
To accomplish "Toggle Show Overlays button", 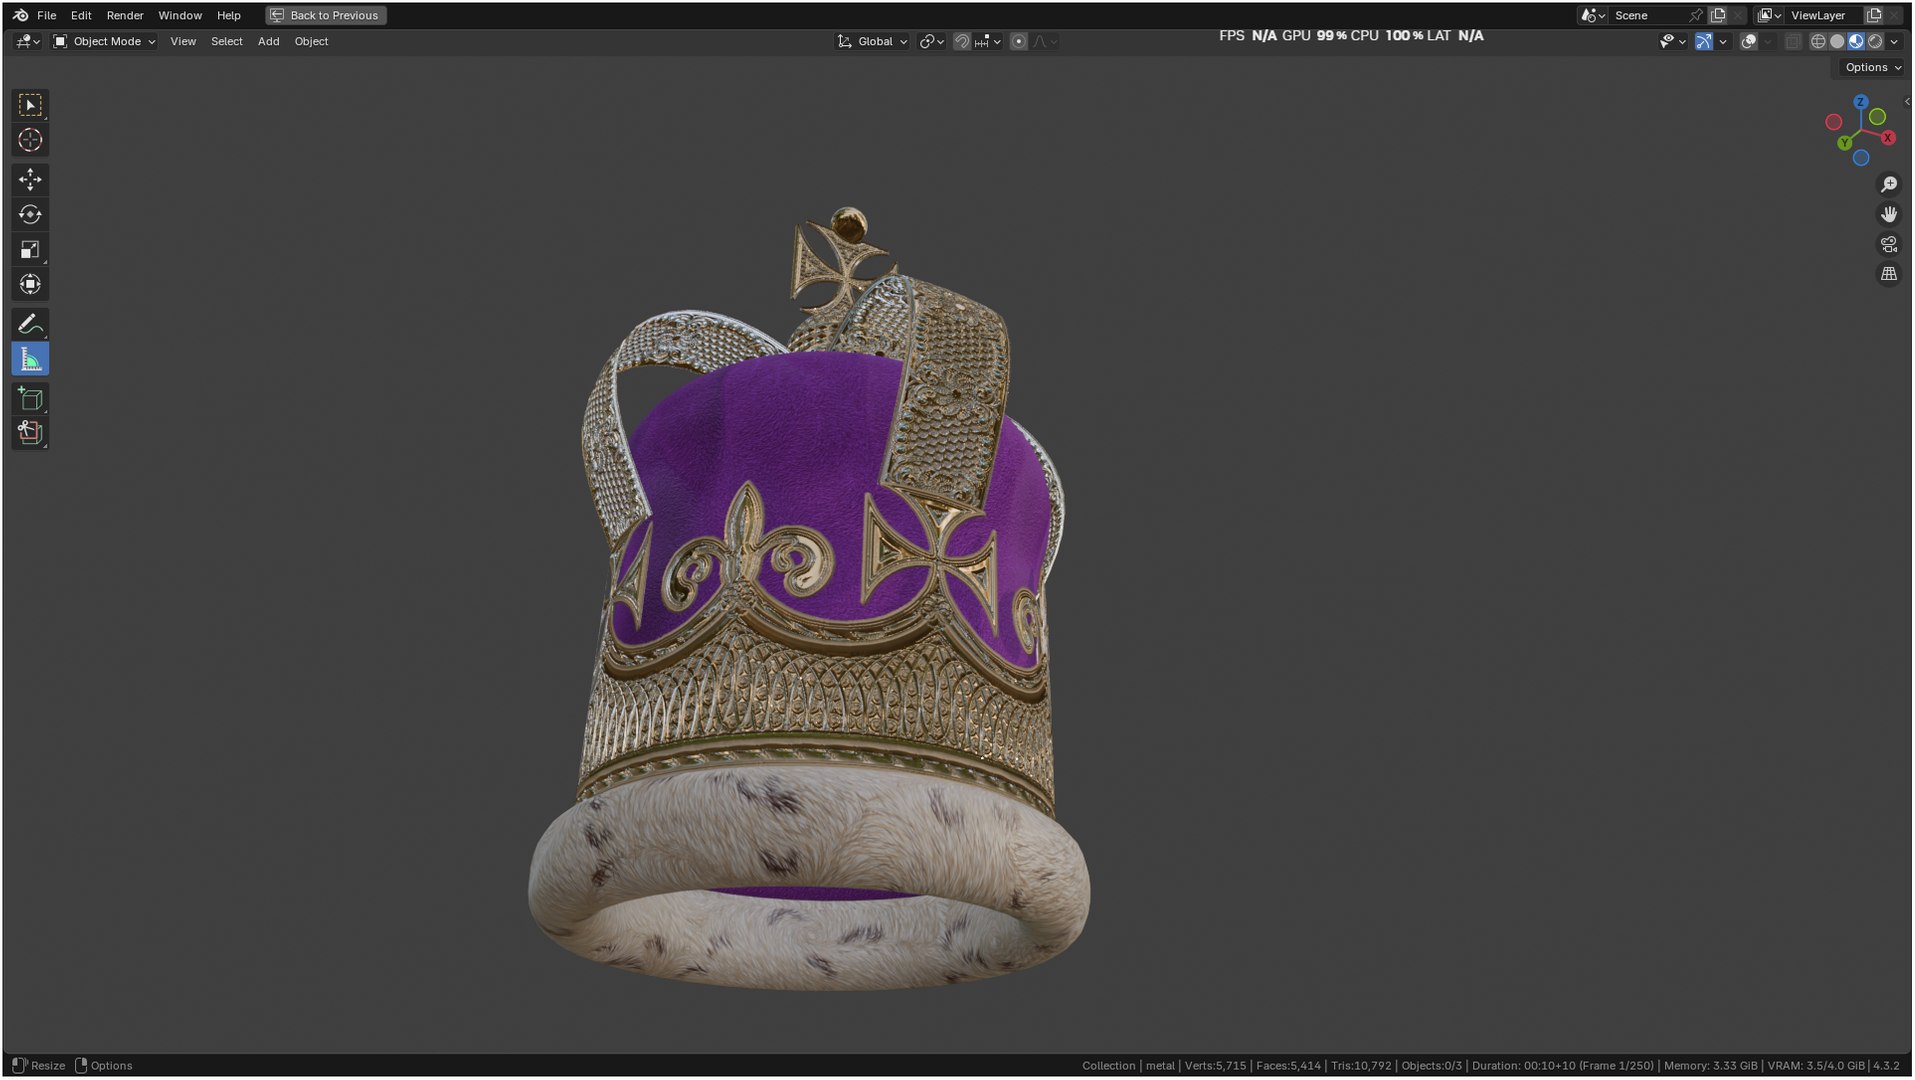I will tap(1749, 41).
